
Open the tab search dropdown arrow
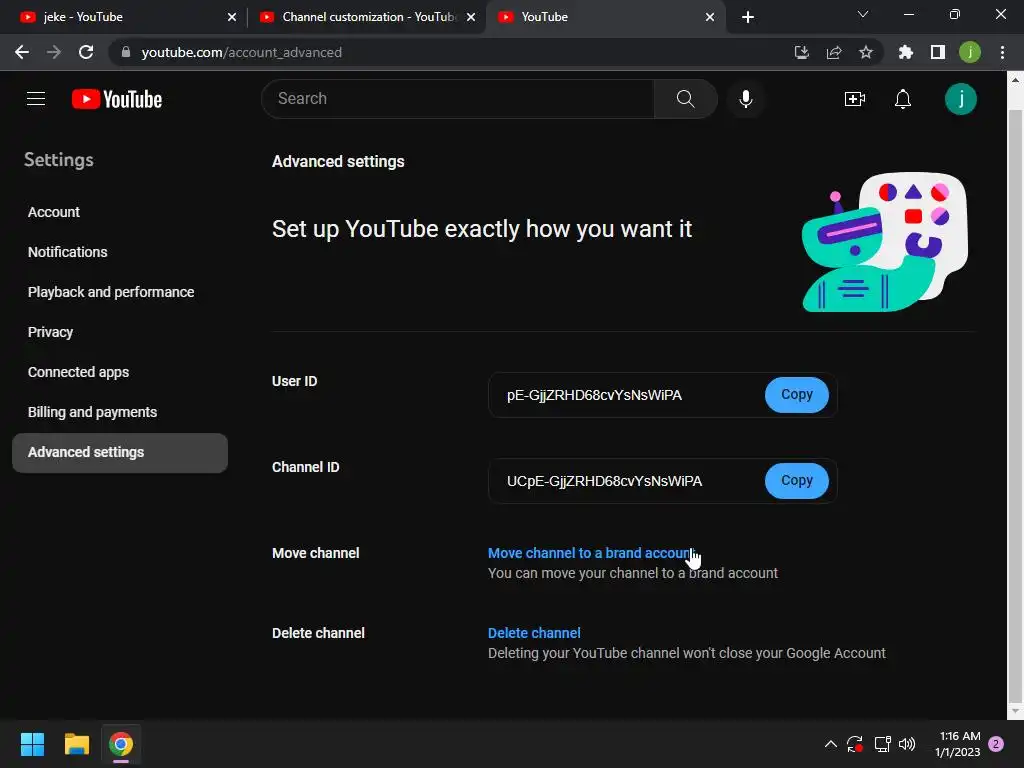[863, 14]
